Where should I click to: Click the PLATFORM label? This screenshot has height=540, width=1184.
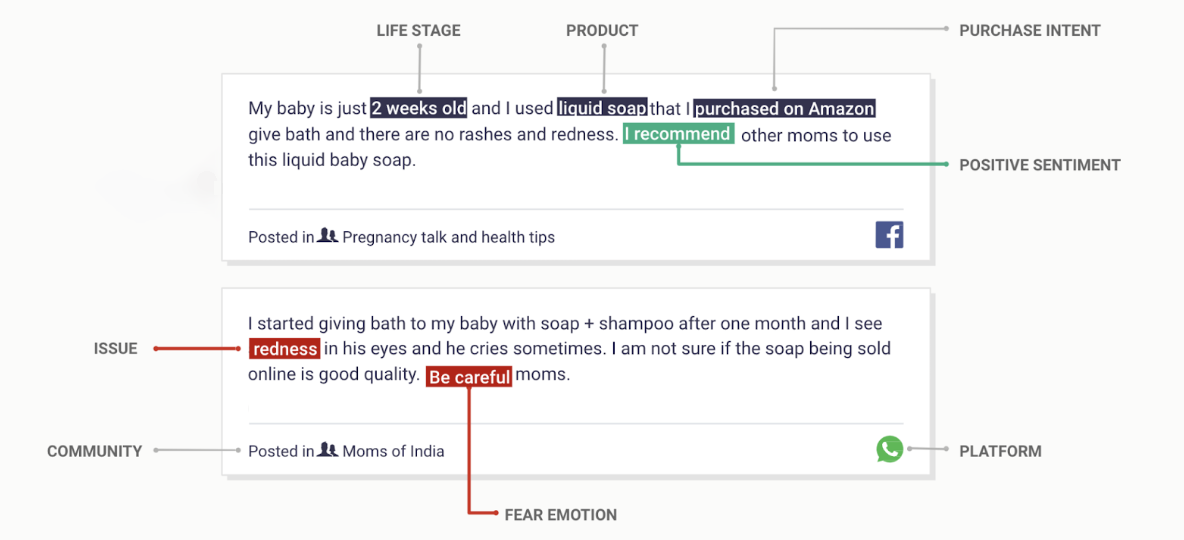coord(1001,452)
